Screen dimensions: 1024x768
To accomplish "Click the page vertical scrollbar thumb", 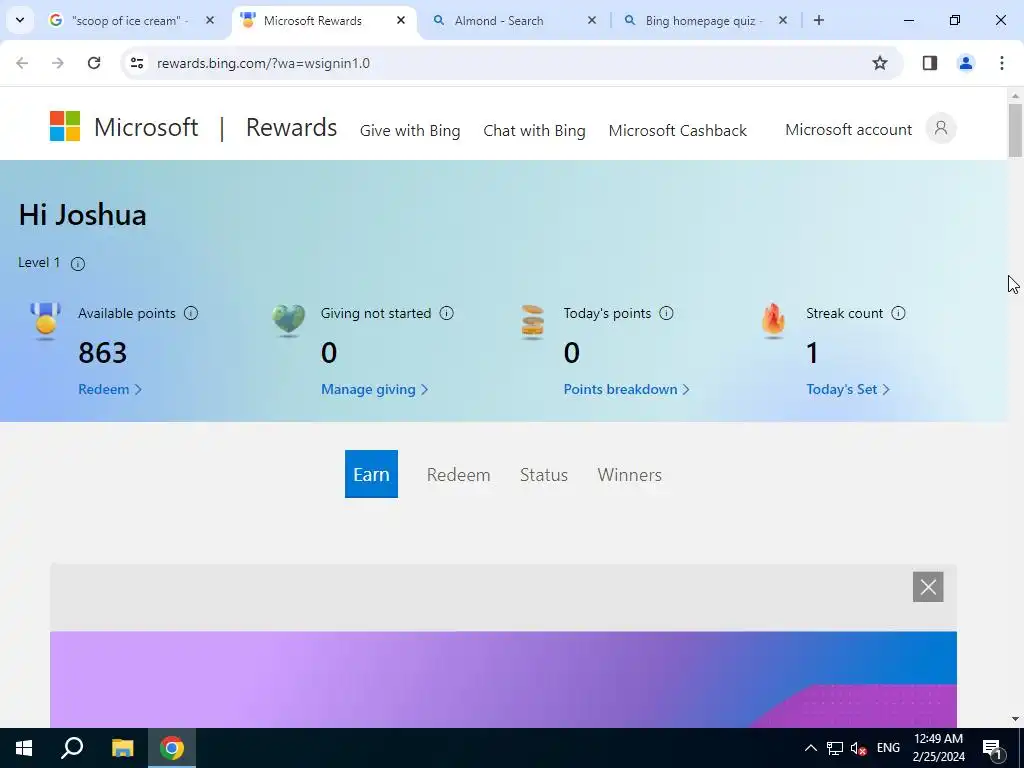I will click(x=1015, y=130).
